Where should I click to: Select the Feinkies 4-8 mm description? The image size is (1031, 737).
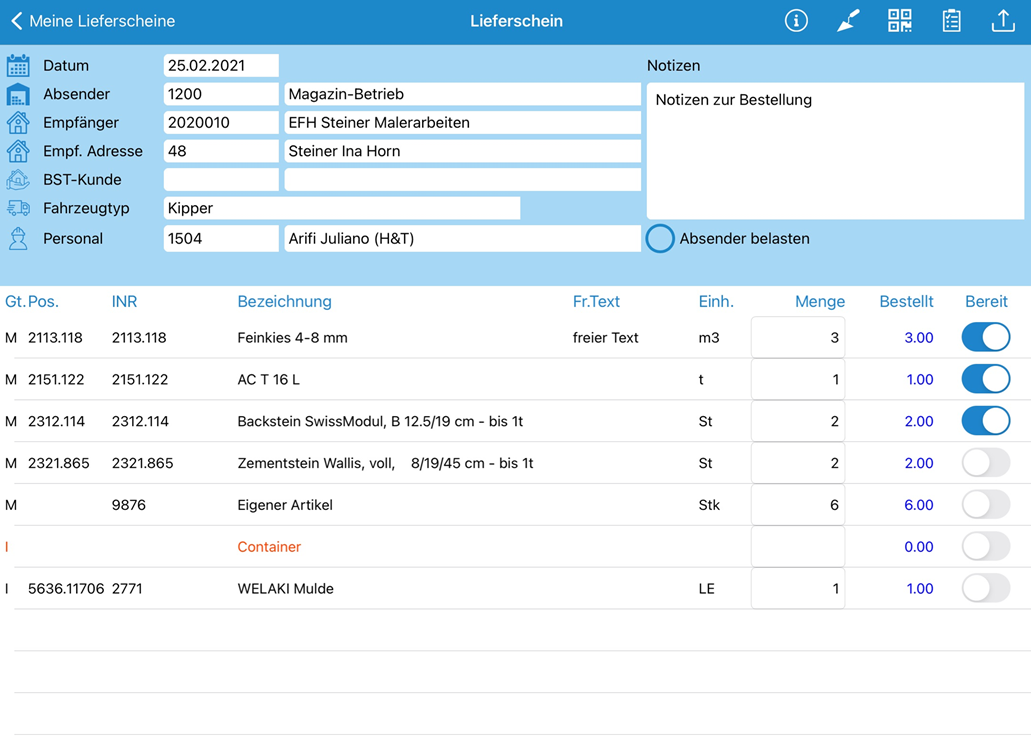(x=293, y=338)
